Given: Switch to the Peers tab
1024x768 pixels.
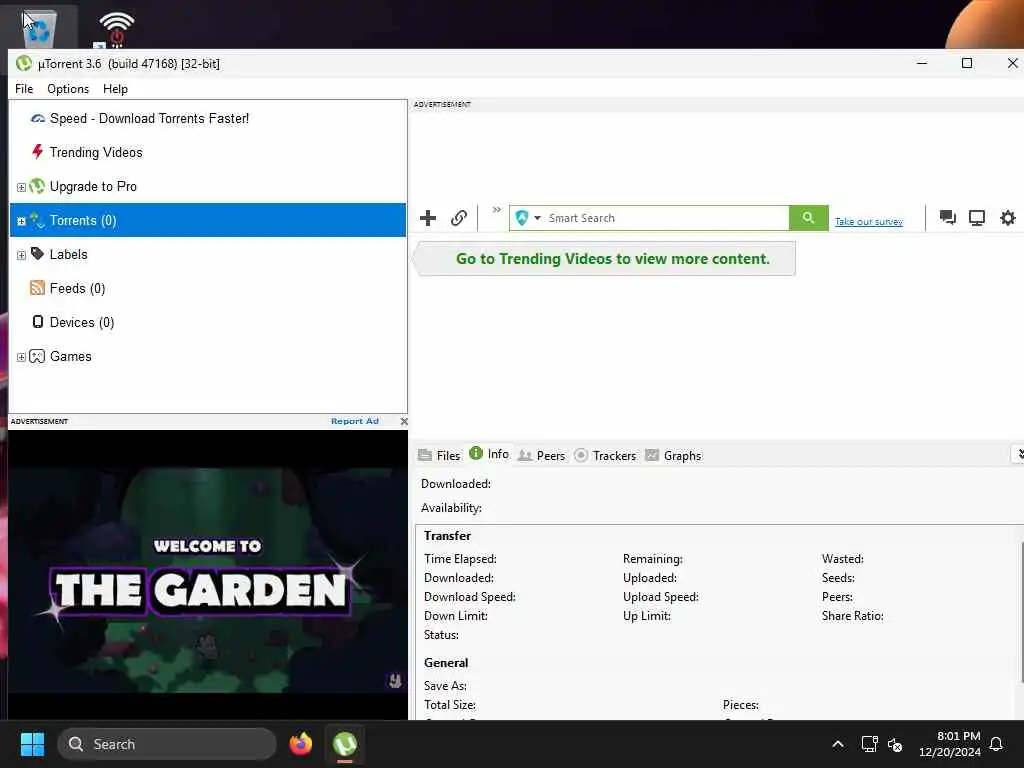Looking at the screenshot, I should 541,455.
